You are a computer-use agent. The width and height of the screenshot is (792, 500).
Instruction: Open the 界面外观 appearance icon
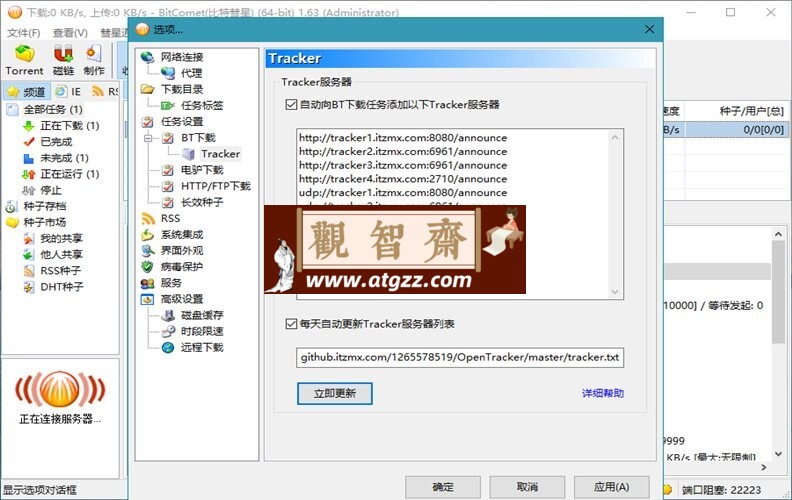coord(147,251)
